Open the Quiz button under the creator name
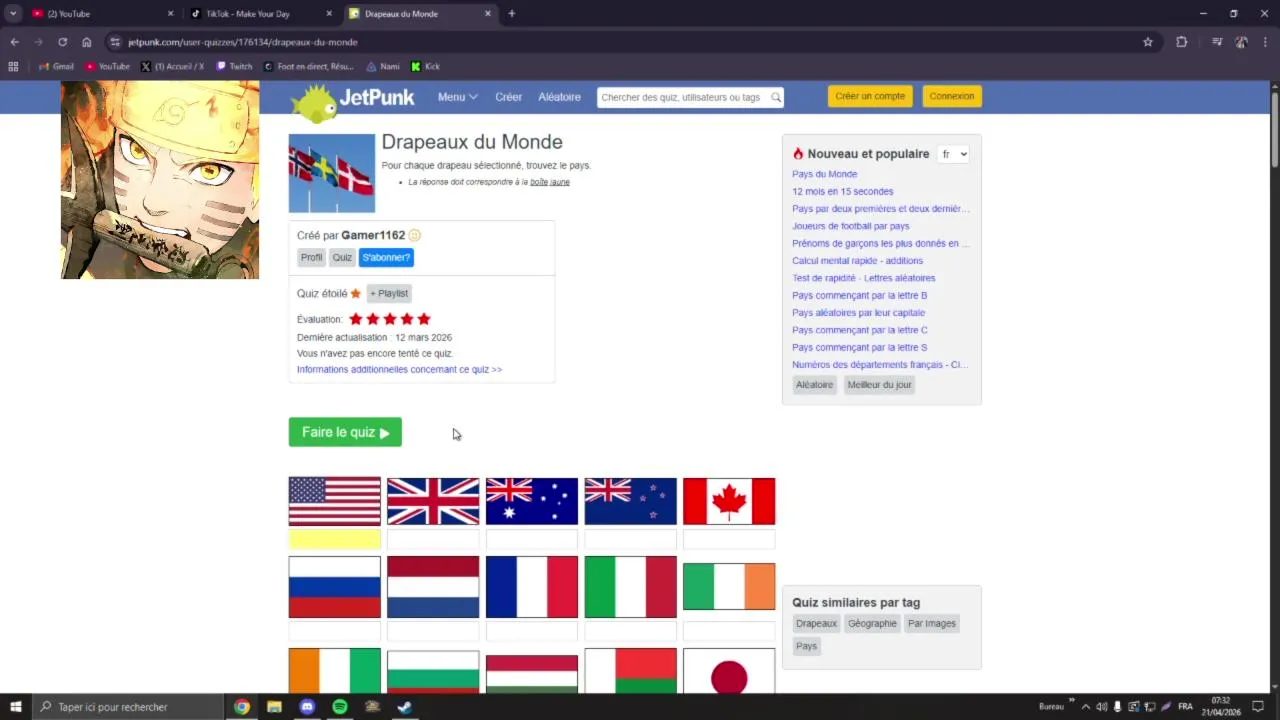The height and width of the screenshot is (720, 1280). pos(342,257)
